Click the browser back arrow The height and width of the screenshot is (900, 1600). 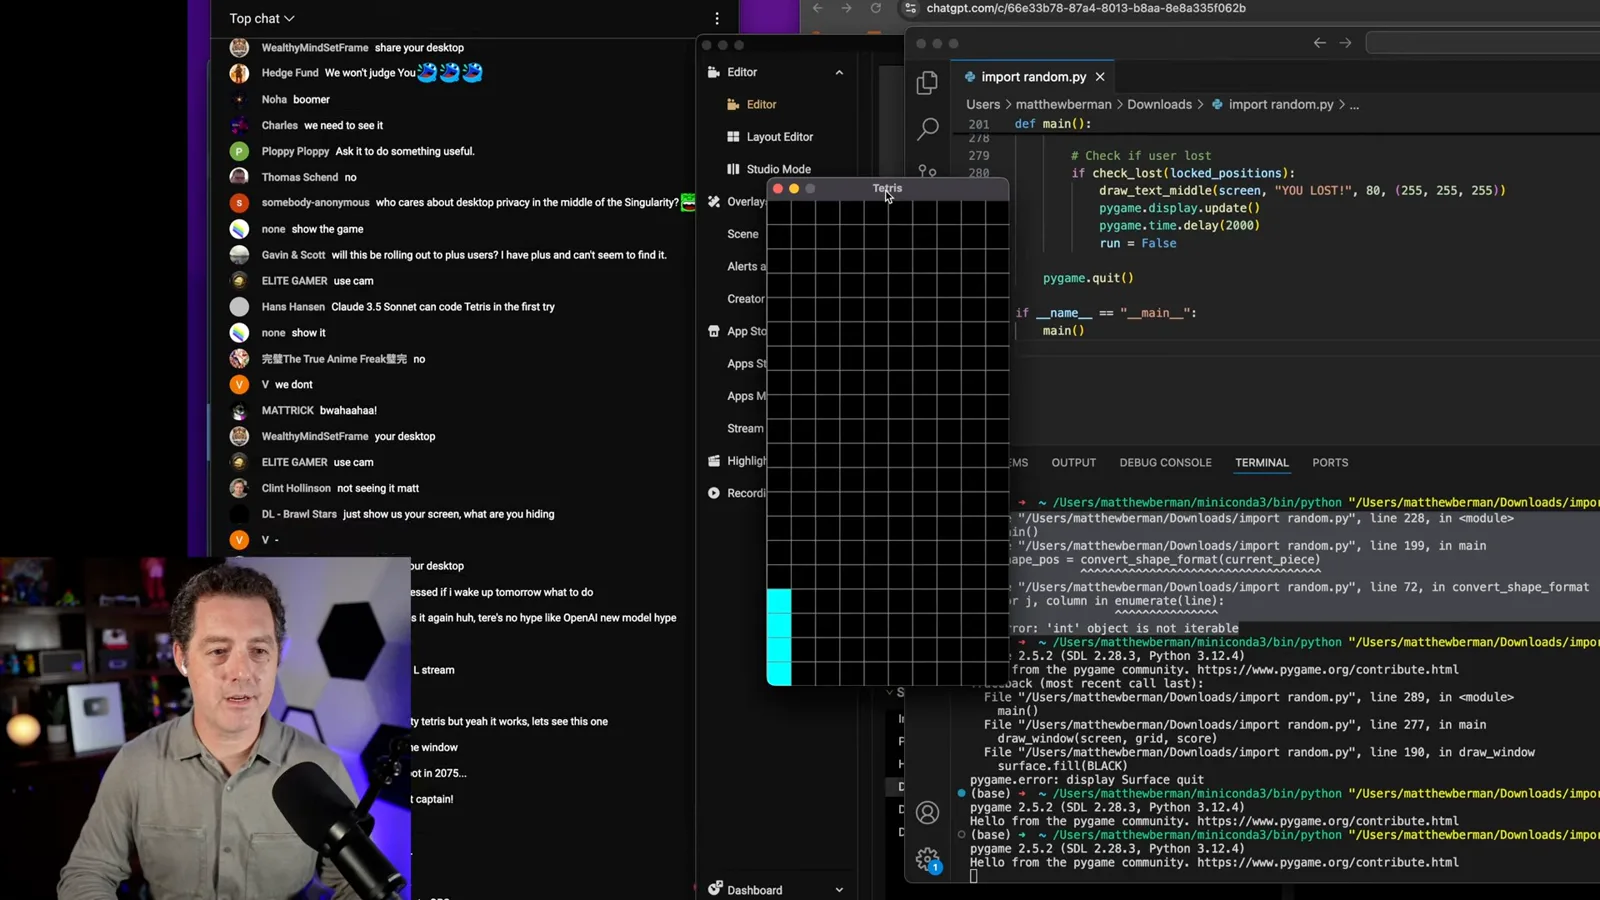818,8
